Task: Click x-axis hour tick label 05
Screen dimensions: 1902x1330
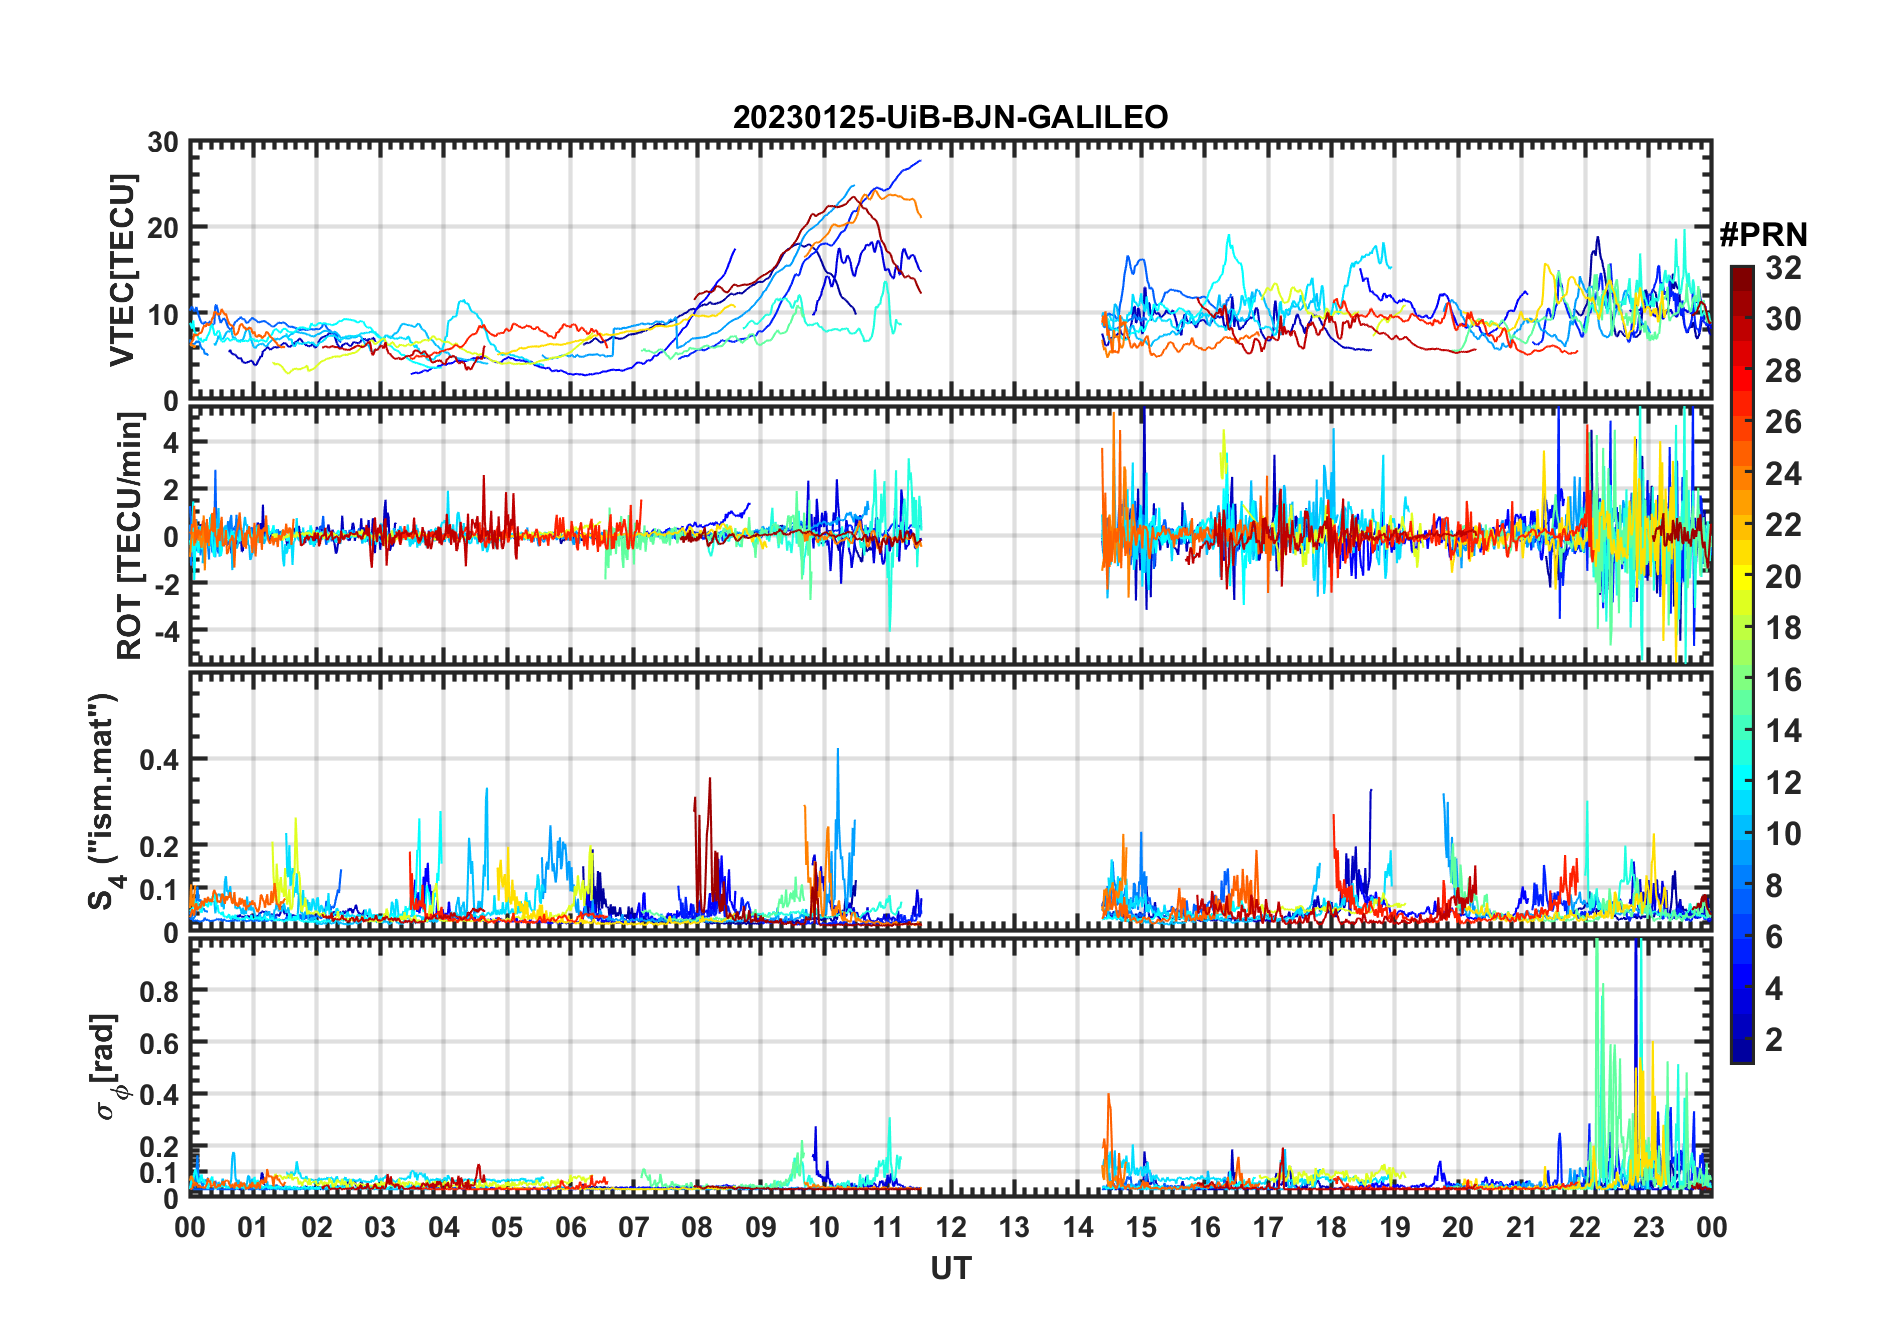Action: click(507, 1227)
